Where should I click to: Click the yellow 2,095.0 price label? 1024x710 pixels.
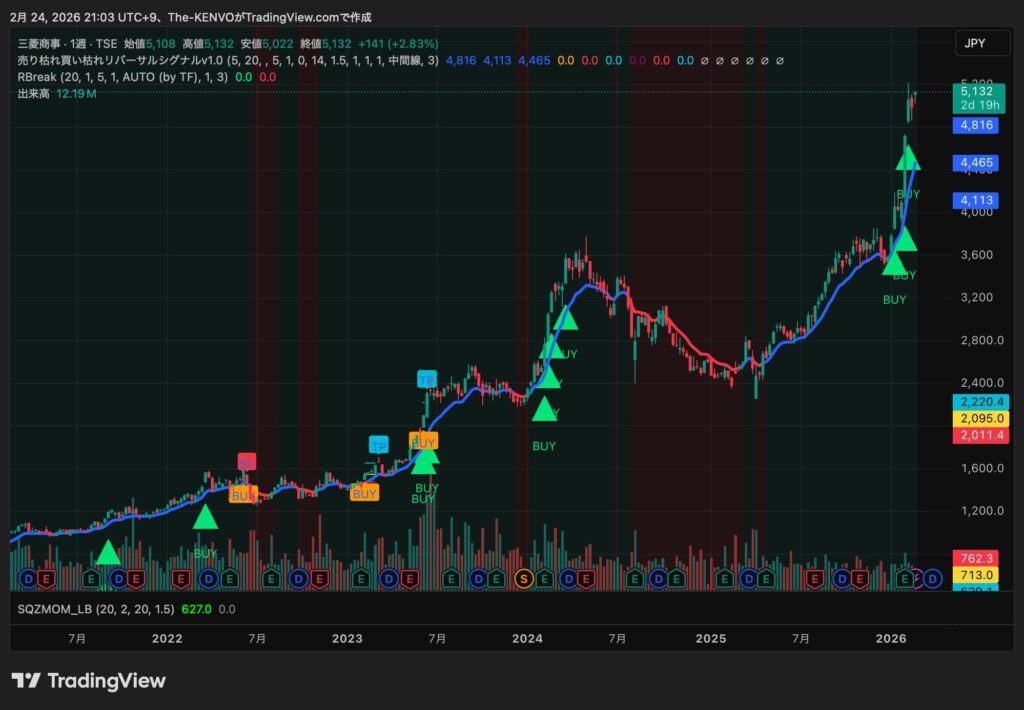tap(980, 418)
